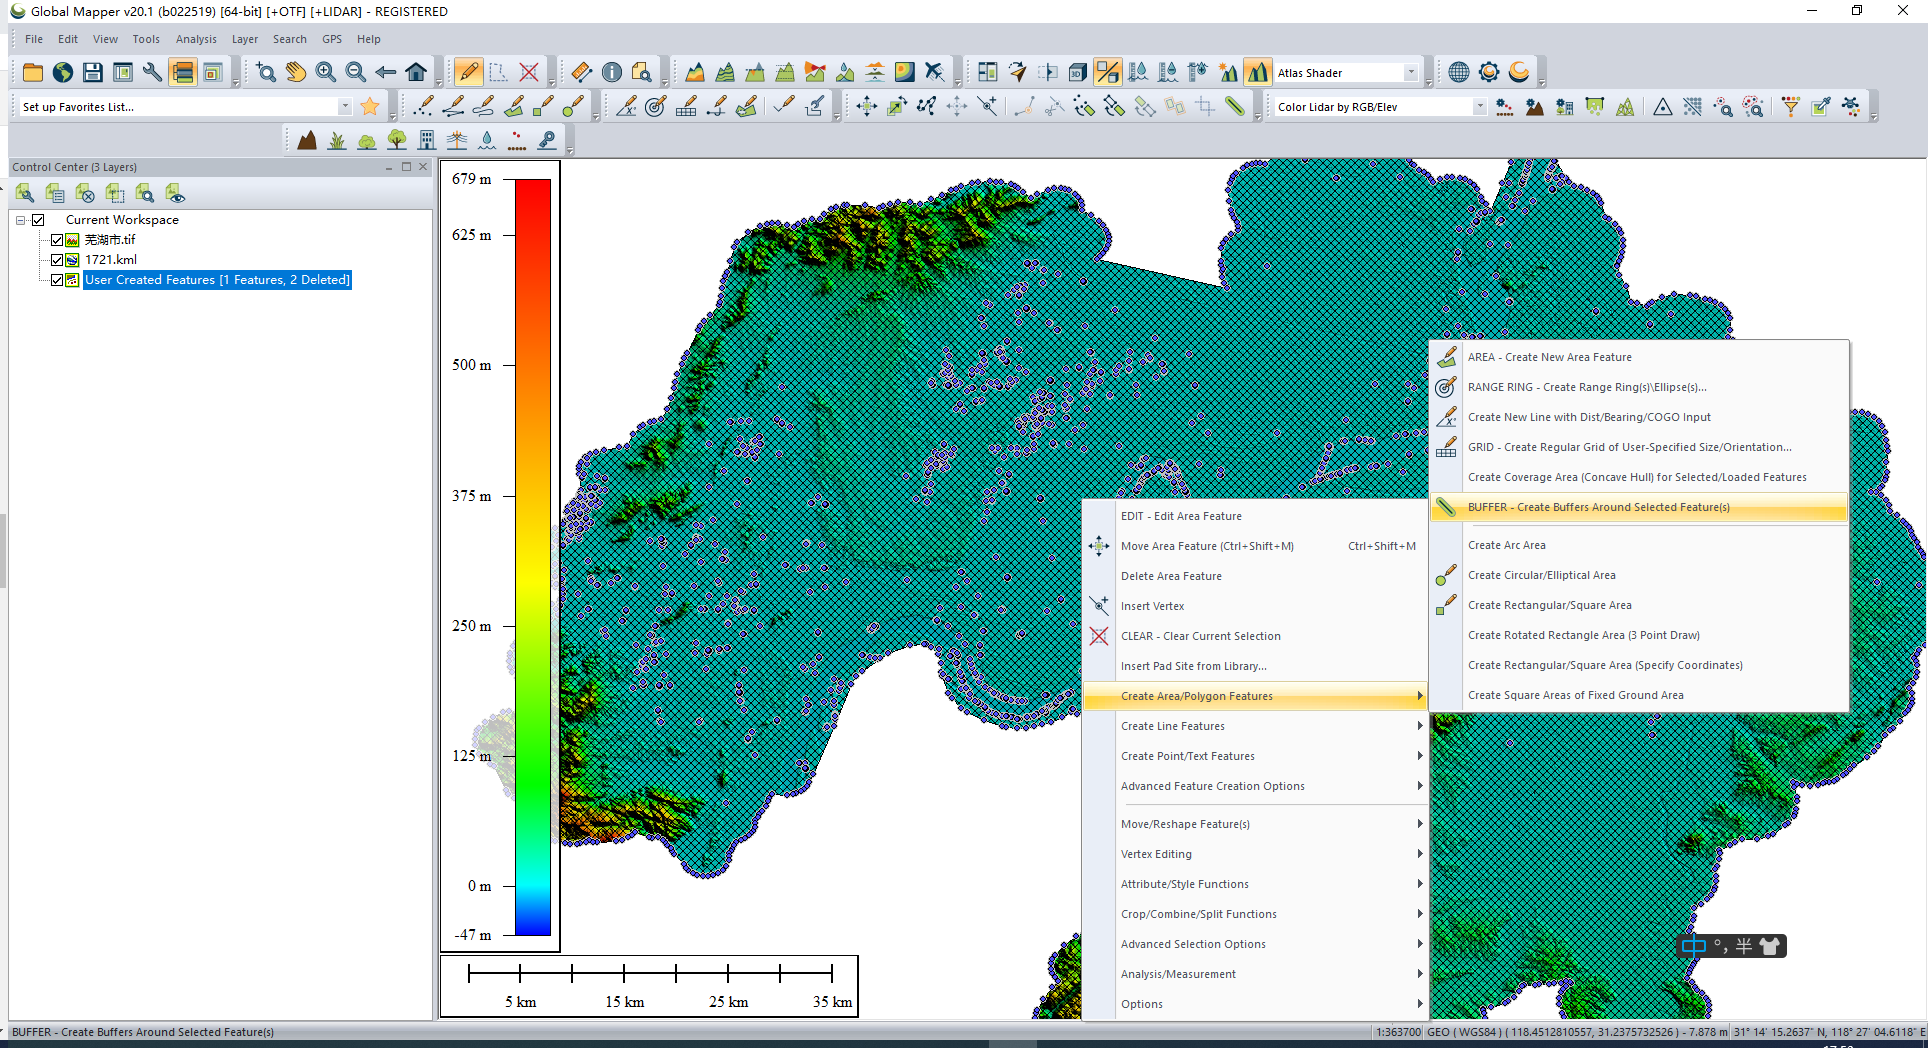
Task: Click the favorites star icon
Action: pos(370,107)
